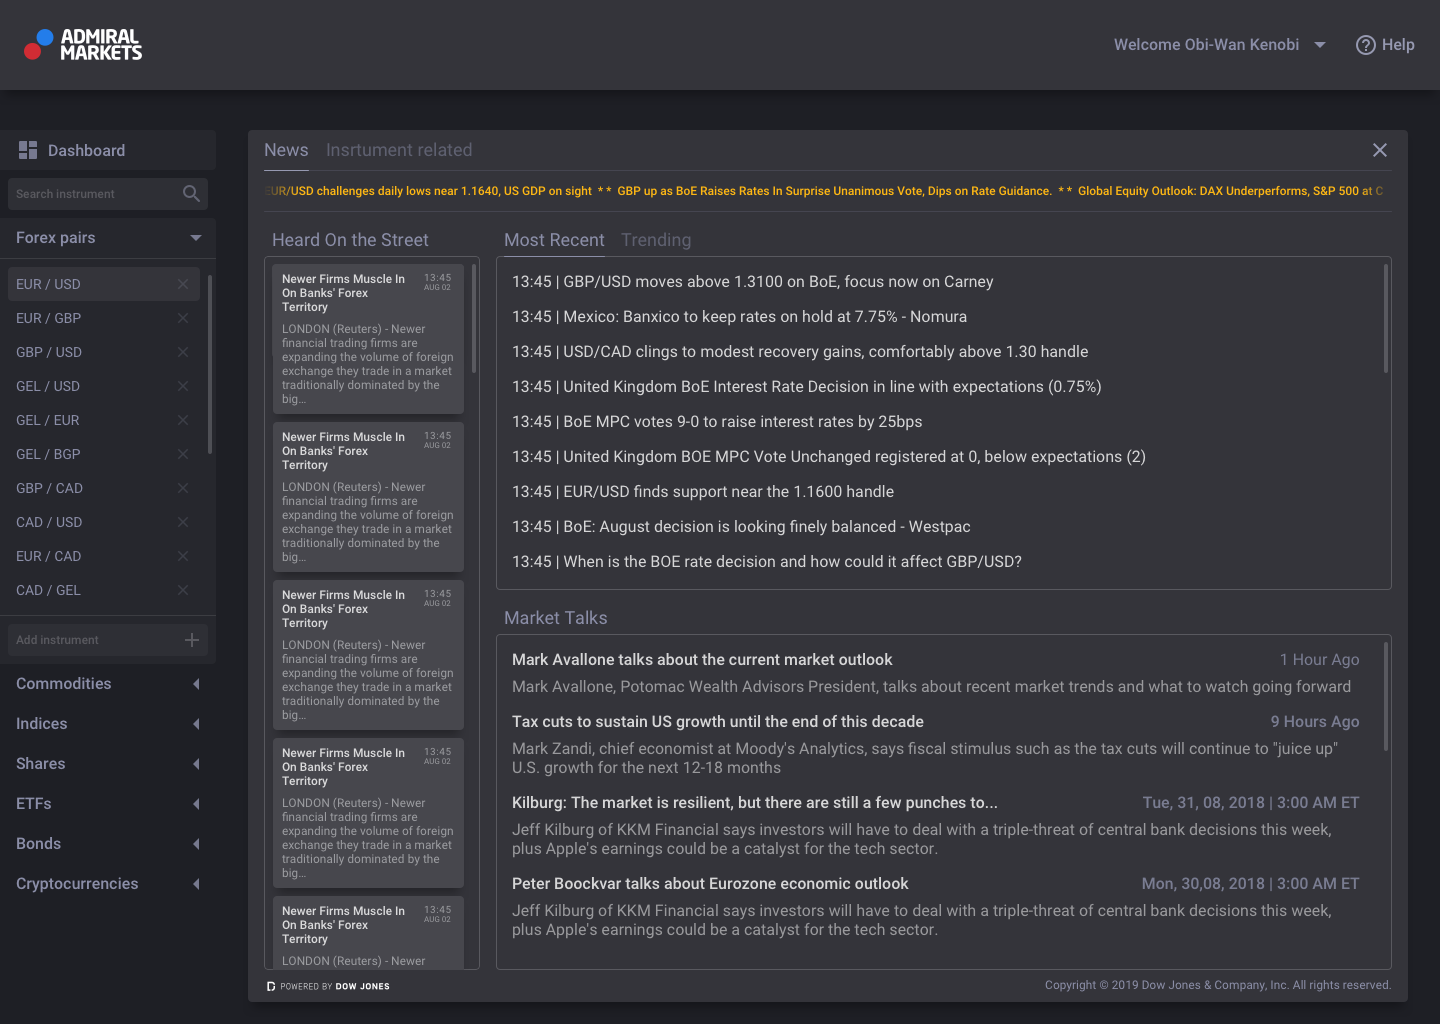
Task: Open Mexico: Banxico rates on hold headline
Action: (739, 317)
